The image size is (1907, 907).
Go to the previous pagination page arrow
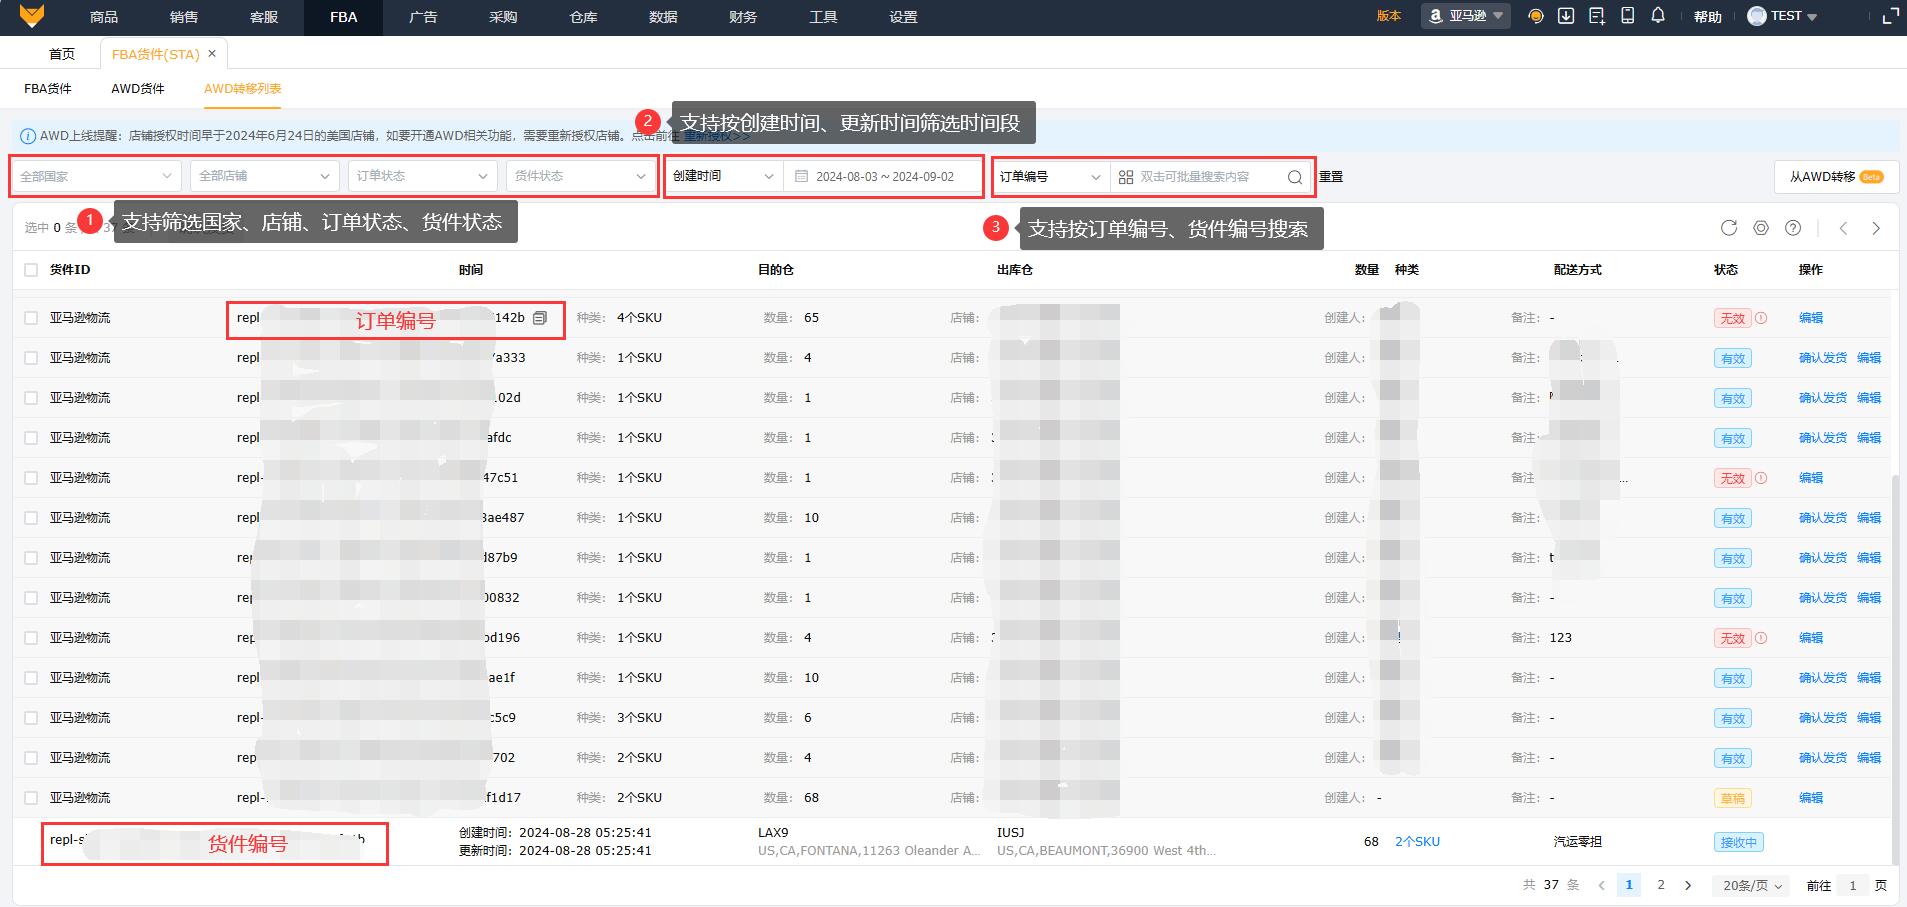click(x=1602, y=885)
